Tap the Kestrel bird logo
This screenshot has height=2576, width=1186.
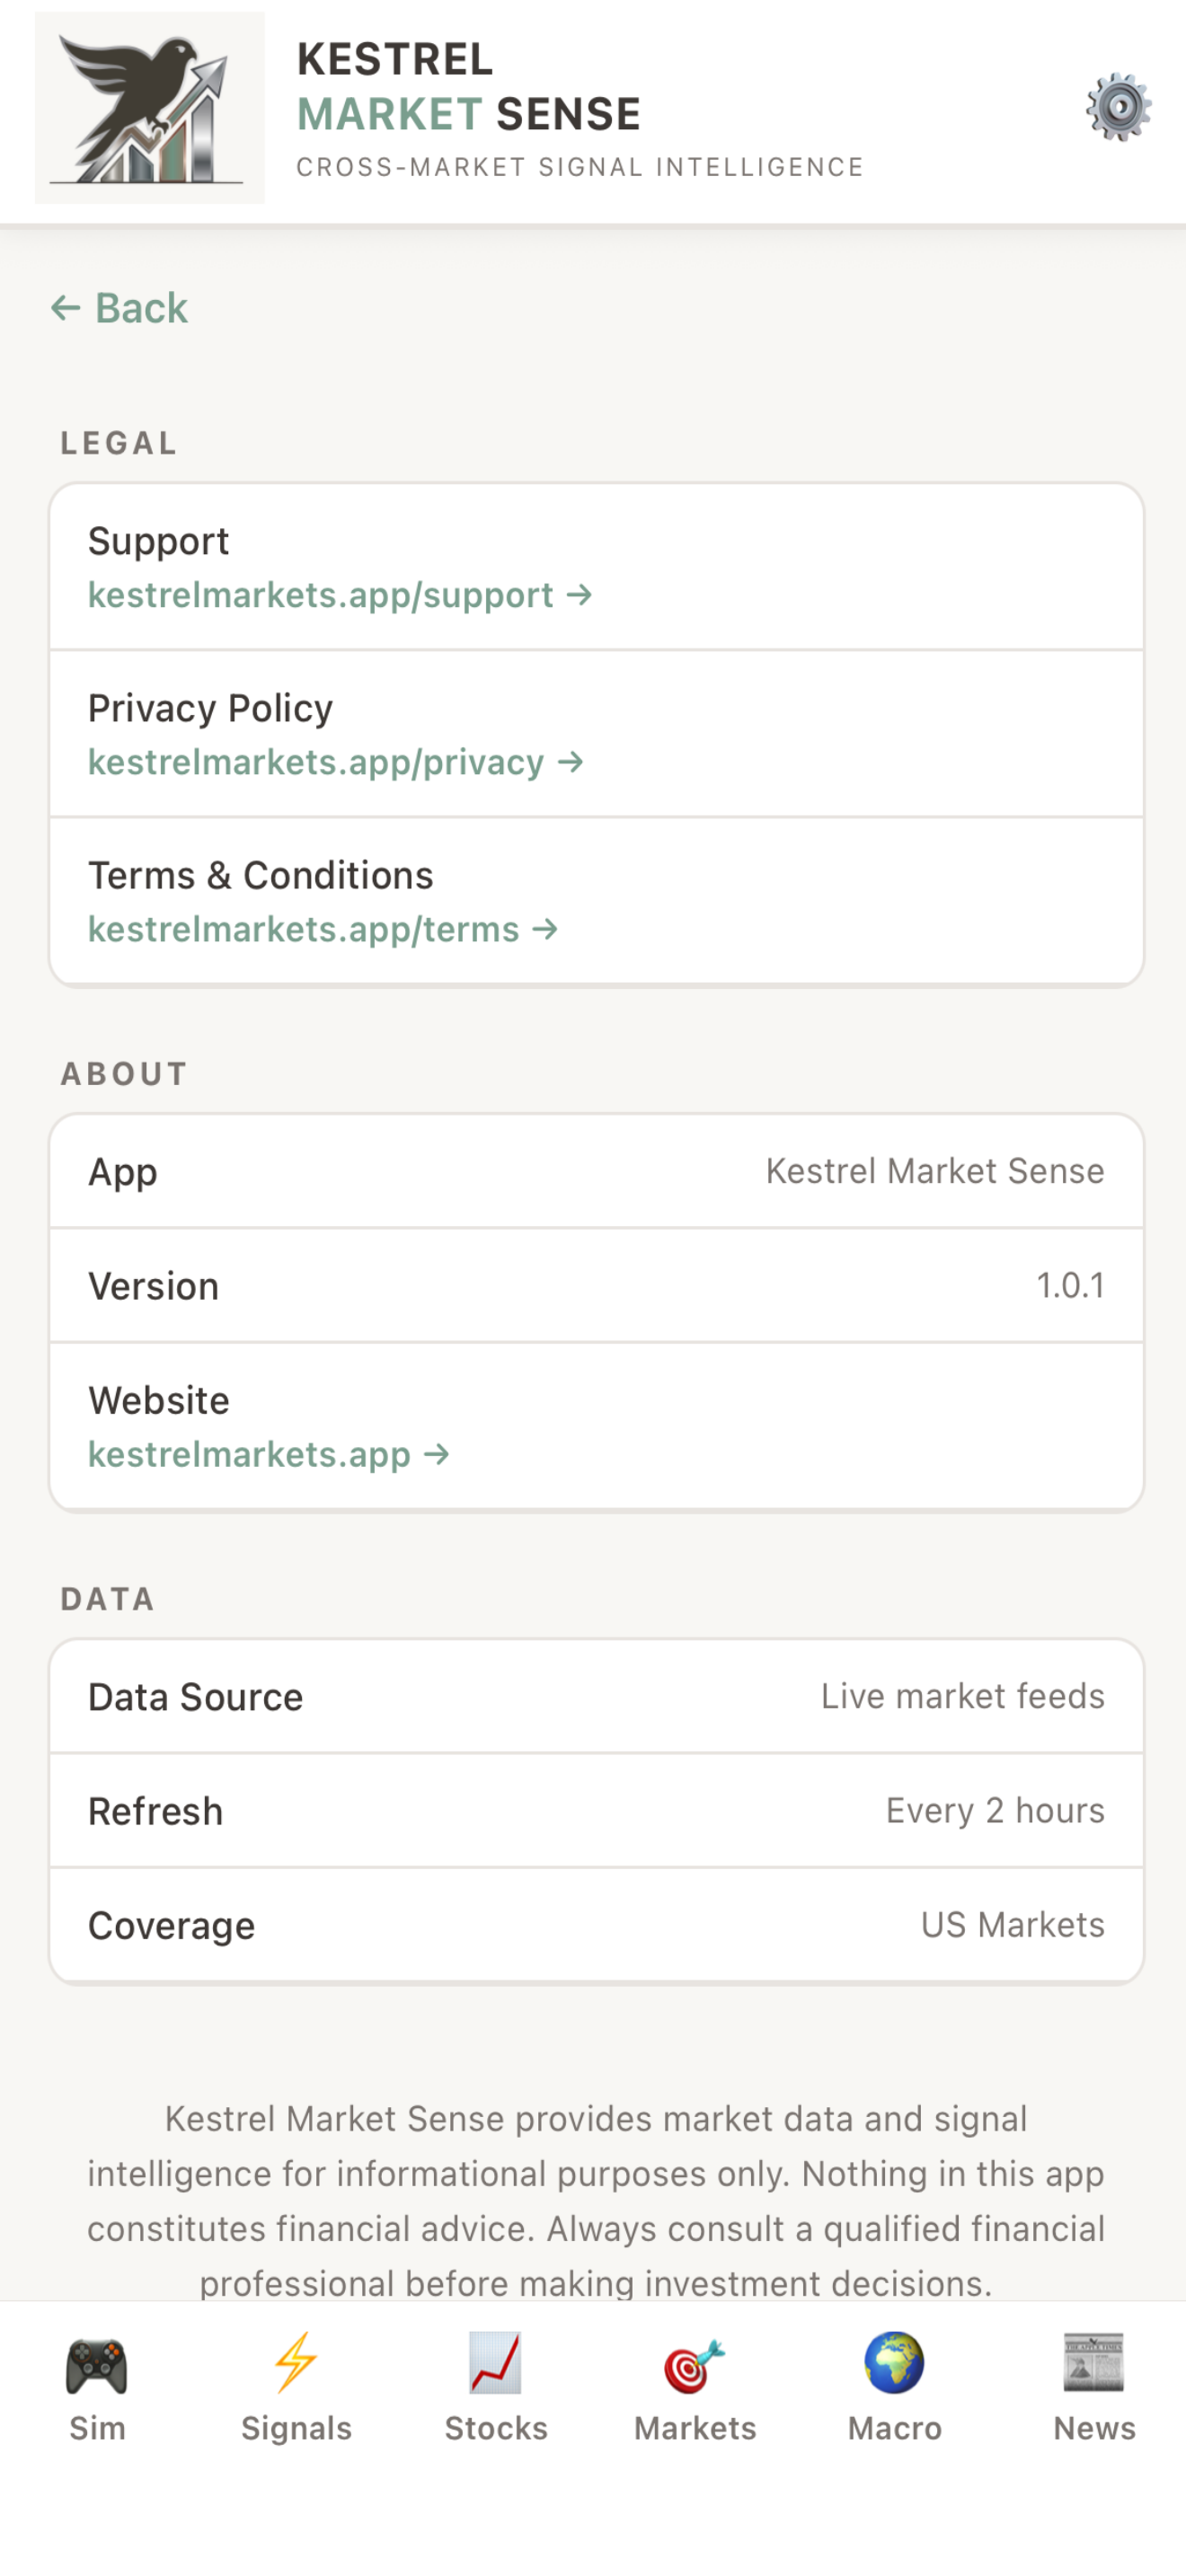click(150, 108)
